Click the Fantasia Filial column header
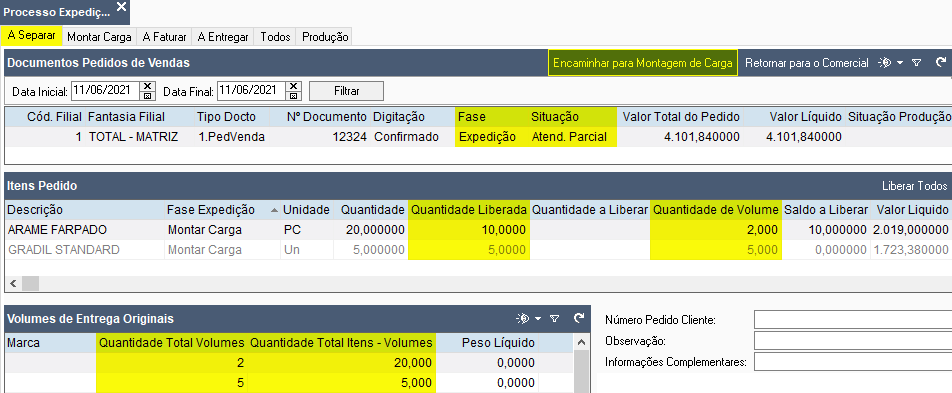952x393 pixels. tap(140, 117)
